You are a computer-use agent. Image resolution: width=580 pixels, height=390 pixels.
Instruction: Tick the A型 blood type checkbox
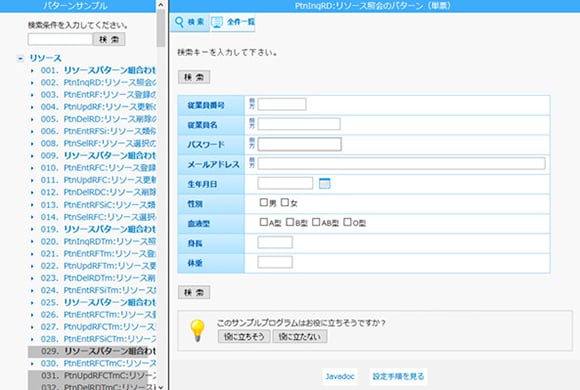pyautogui.click(x=263, y=222)
